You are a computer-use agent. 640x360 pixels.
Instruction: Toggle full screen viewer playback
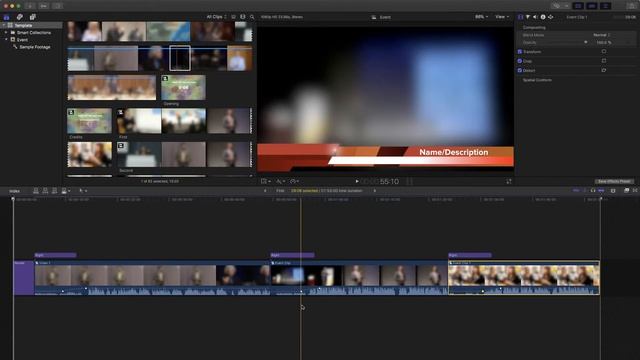(x=509, y=181)
